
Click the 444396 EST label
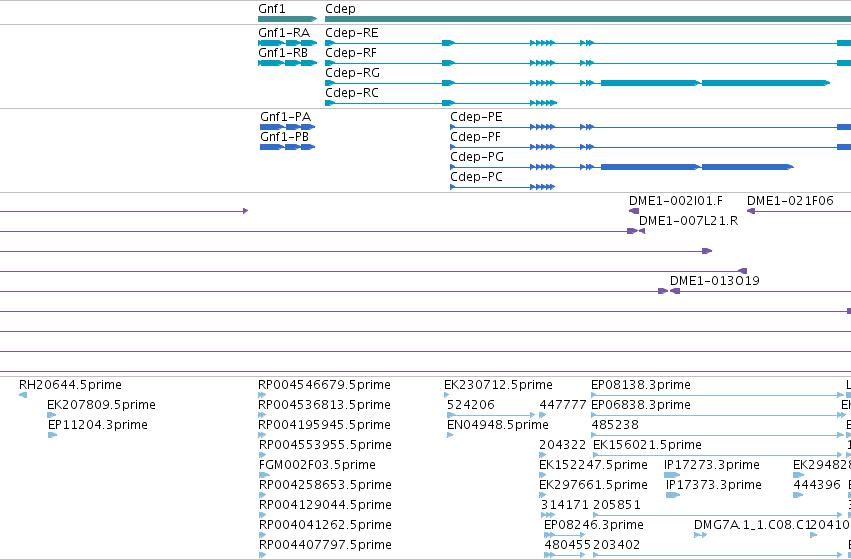pyautogui.click(x=817, y=485)
